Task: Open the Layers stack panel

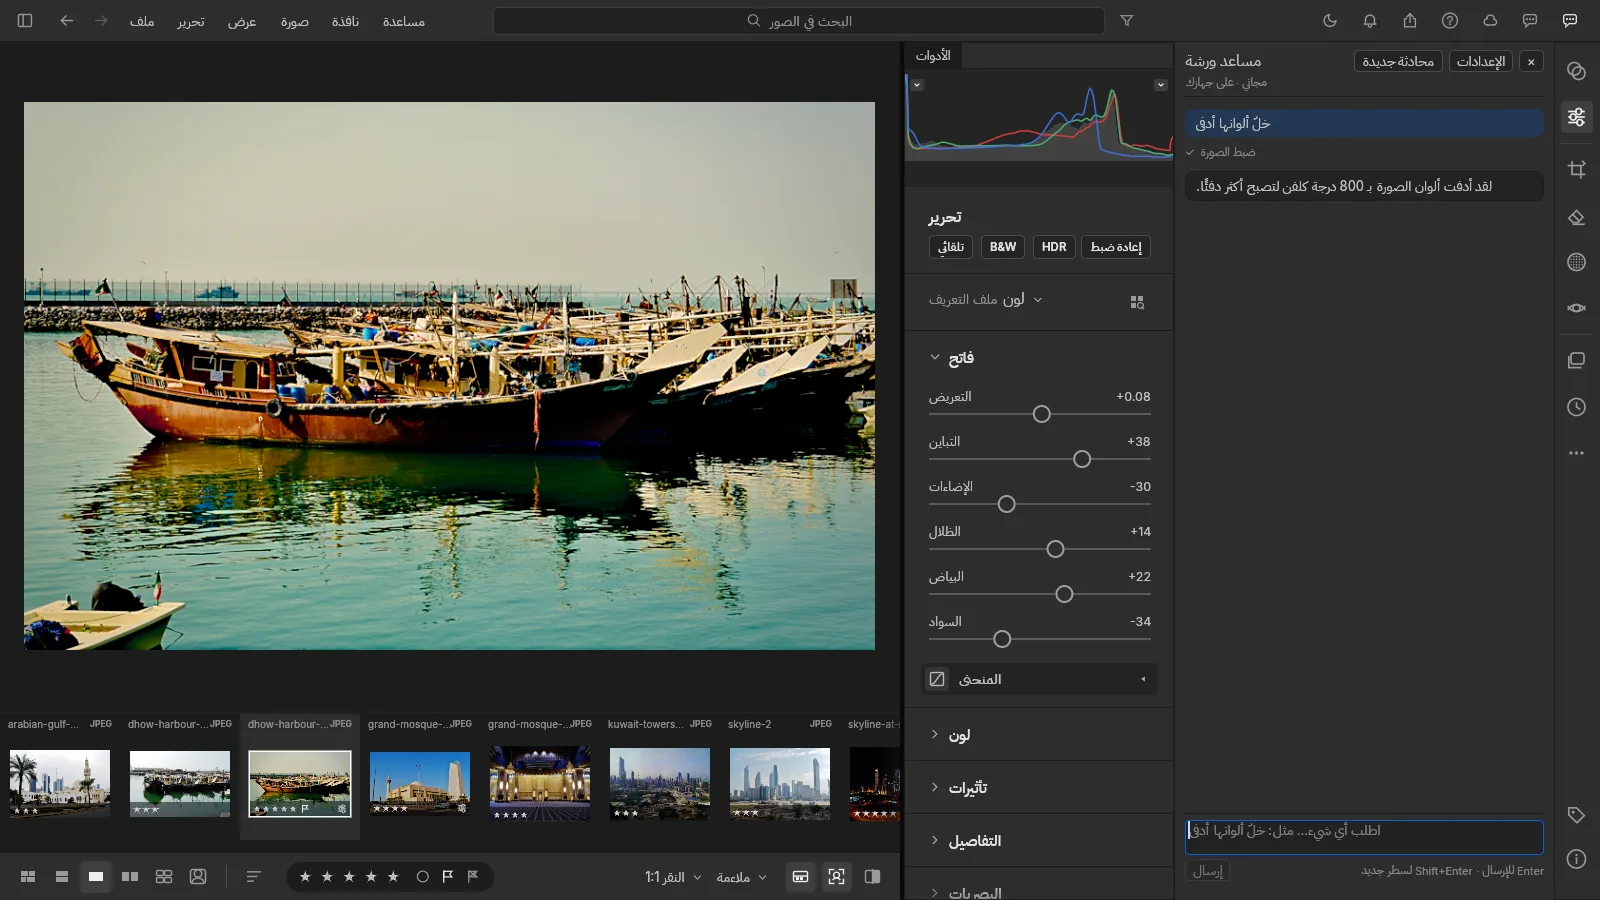Action: [1577, 360]
